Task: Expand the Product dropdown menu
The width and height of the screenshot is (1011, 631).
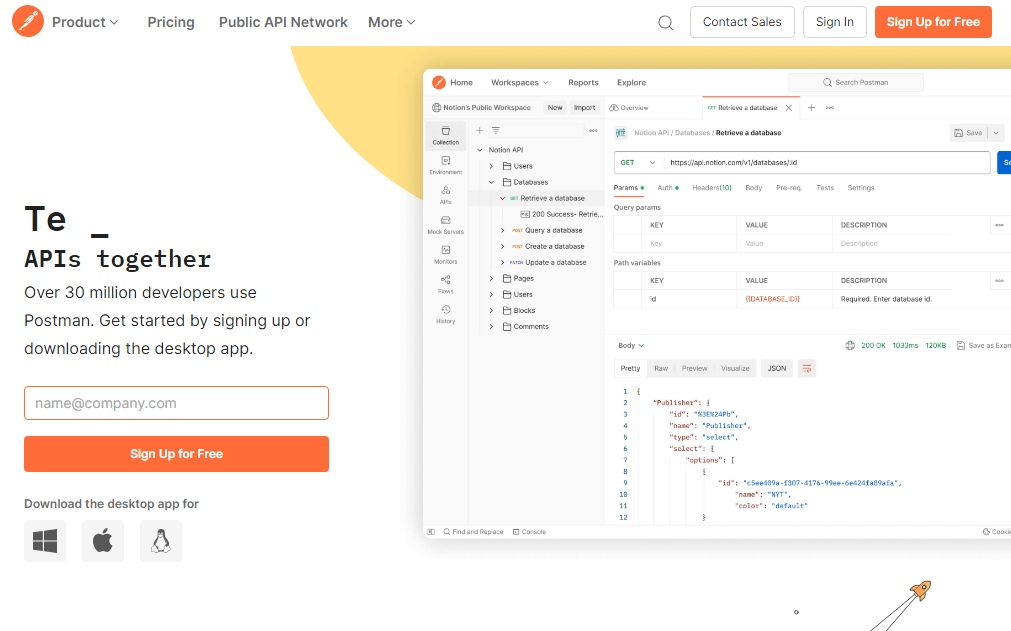Action: 85,22
